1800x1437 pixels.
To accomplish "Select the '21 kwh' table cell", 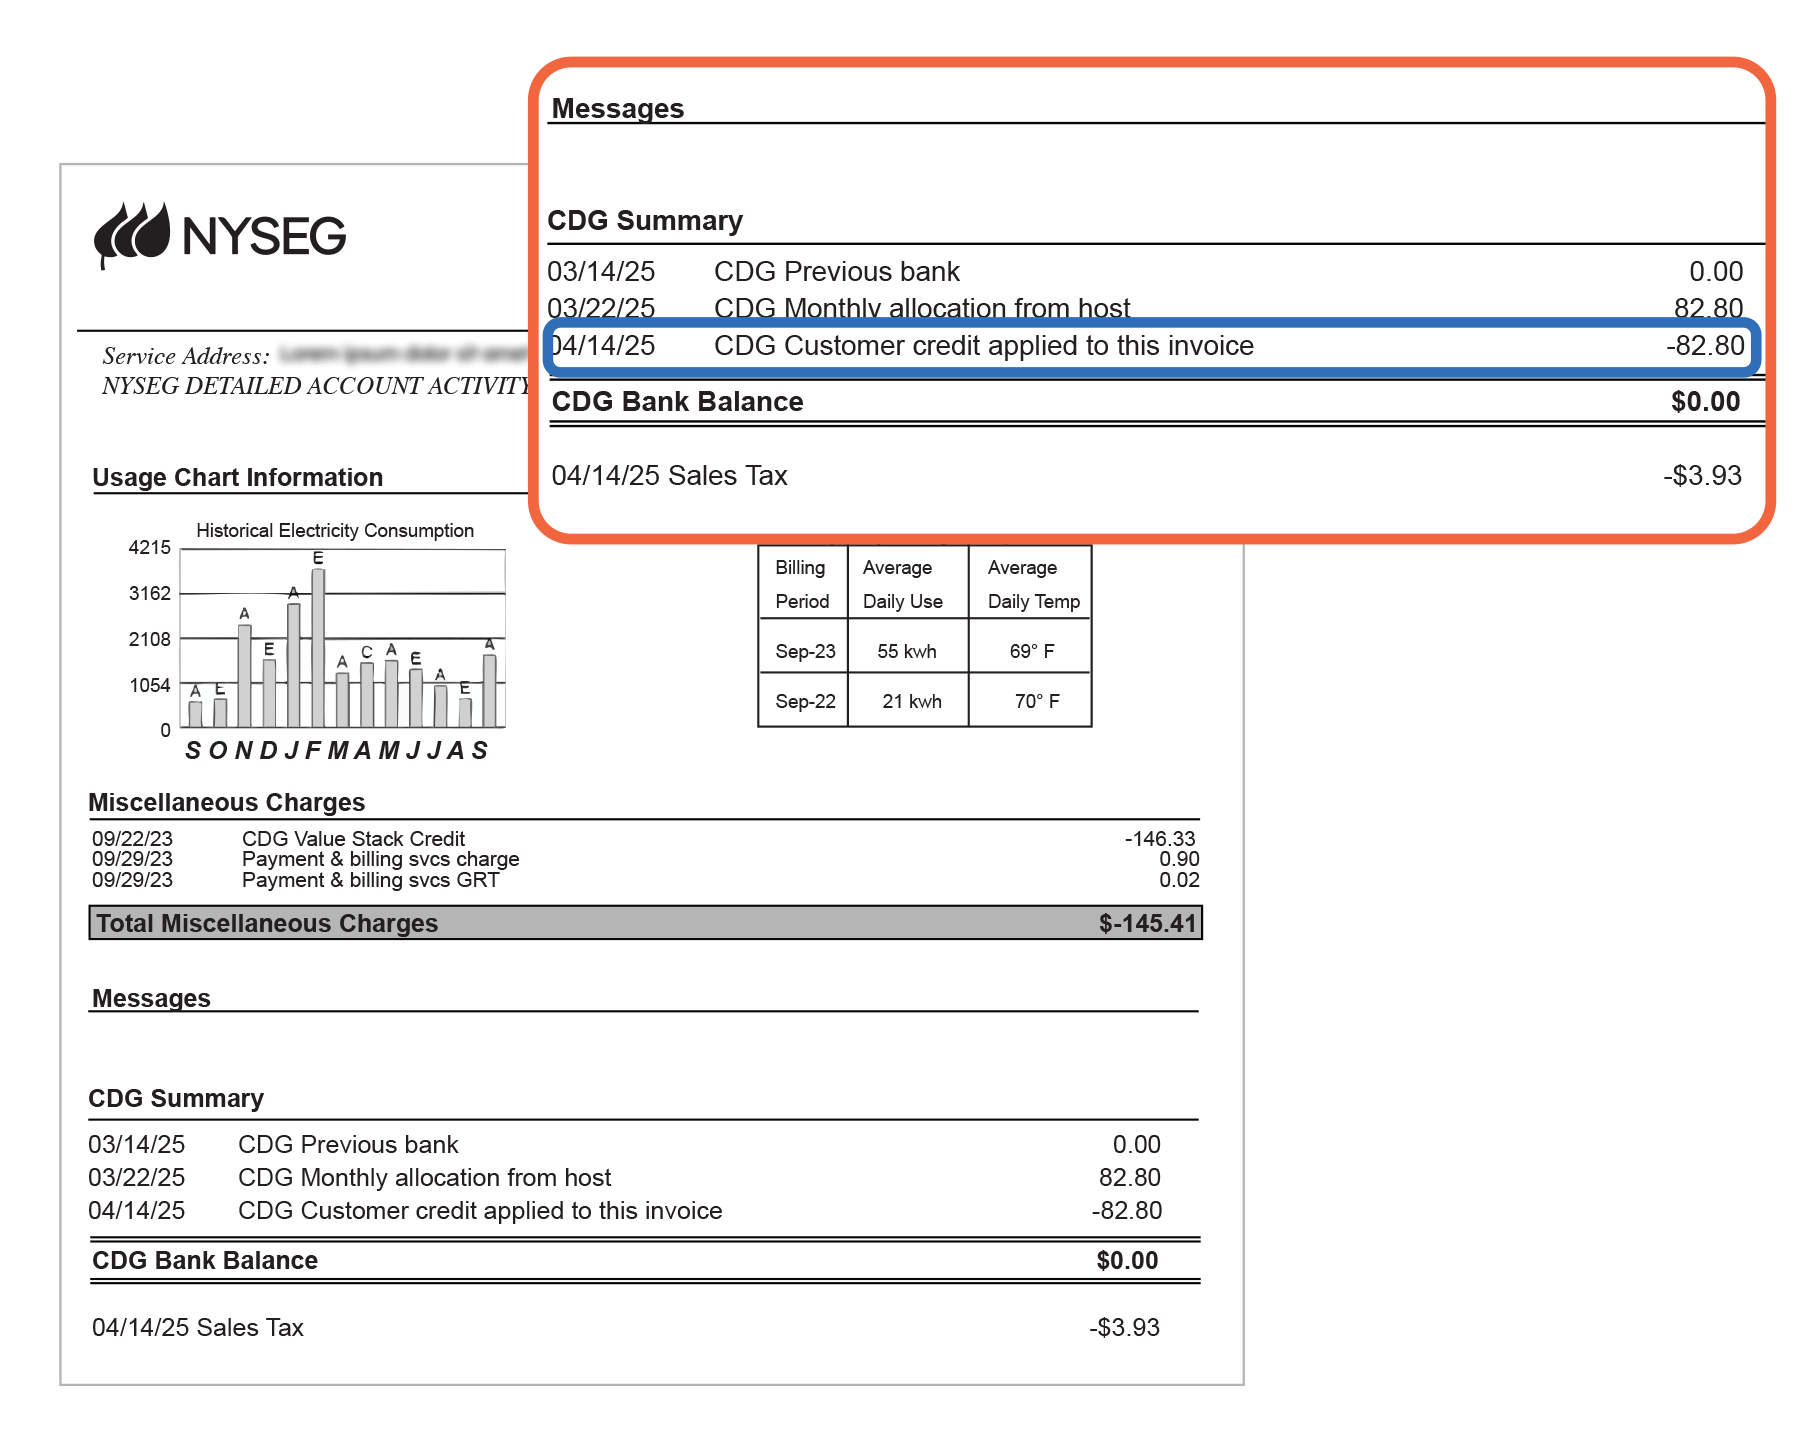I will pos(912,701).
